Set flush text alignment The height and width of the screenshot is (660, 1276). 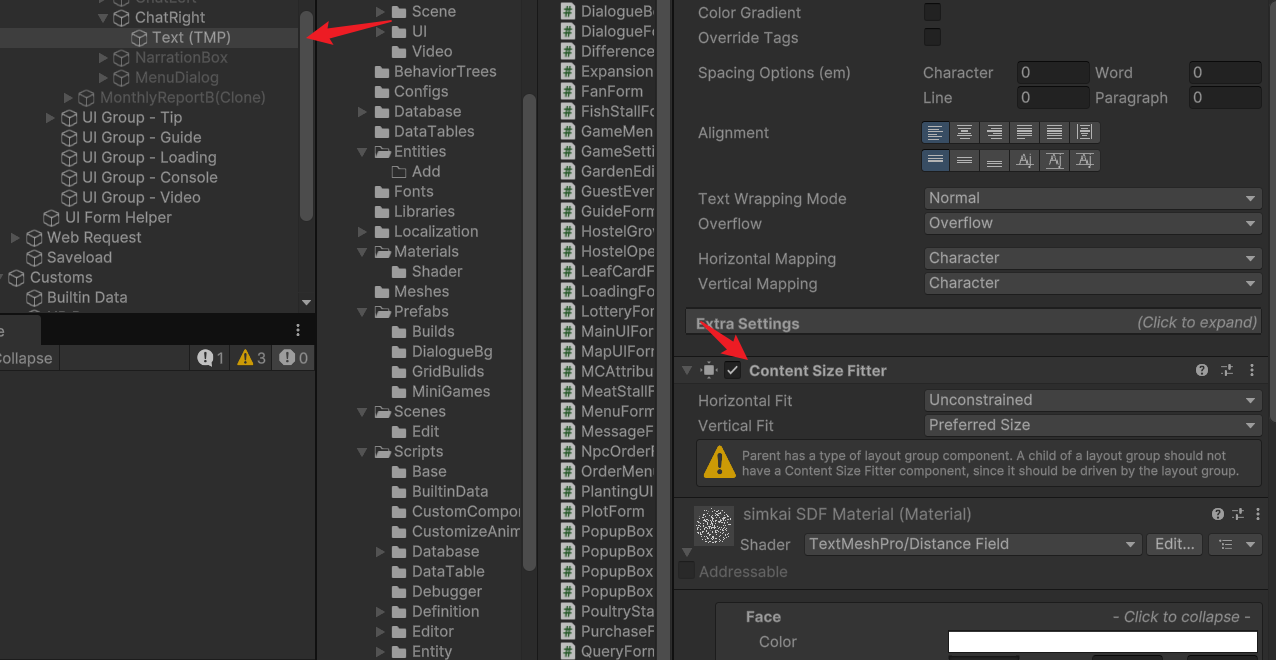click(x=1055, y=132)
